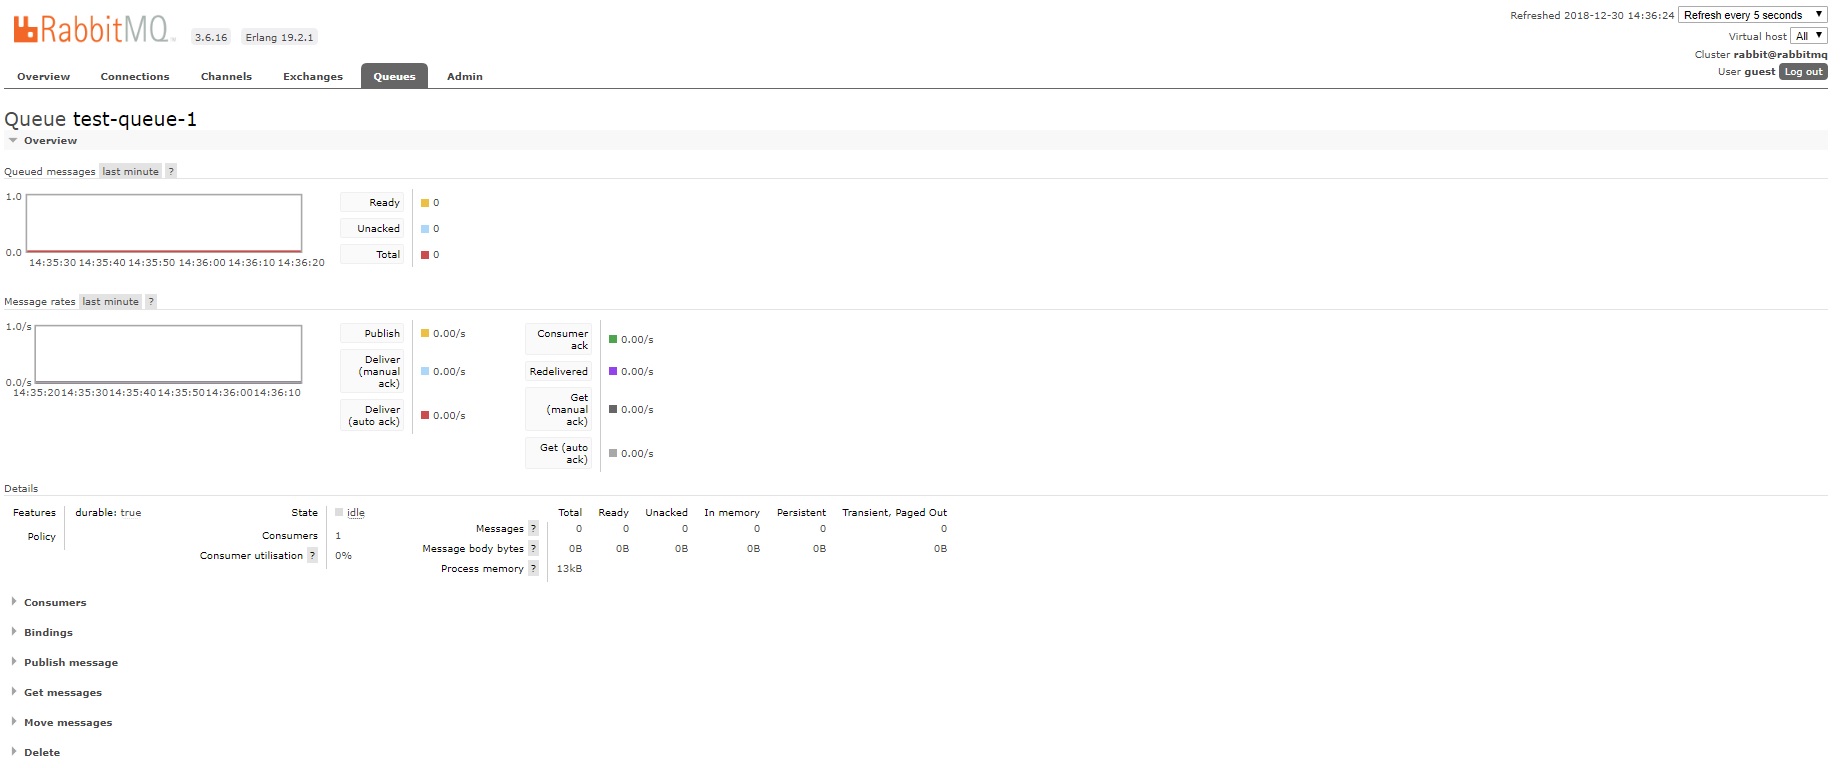Click the yellow Ready color swatch
This screenshot has height=768, width=1845.
pyautogui.click(x=425, y=203)
